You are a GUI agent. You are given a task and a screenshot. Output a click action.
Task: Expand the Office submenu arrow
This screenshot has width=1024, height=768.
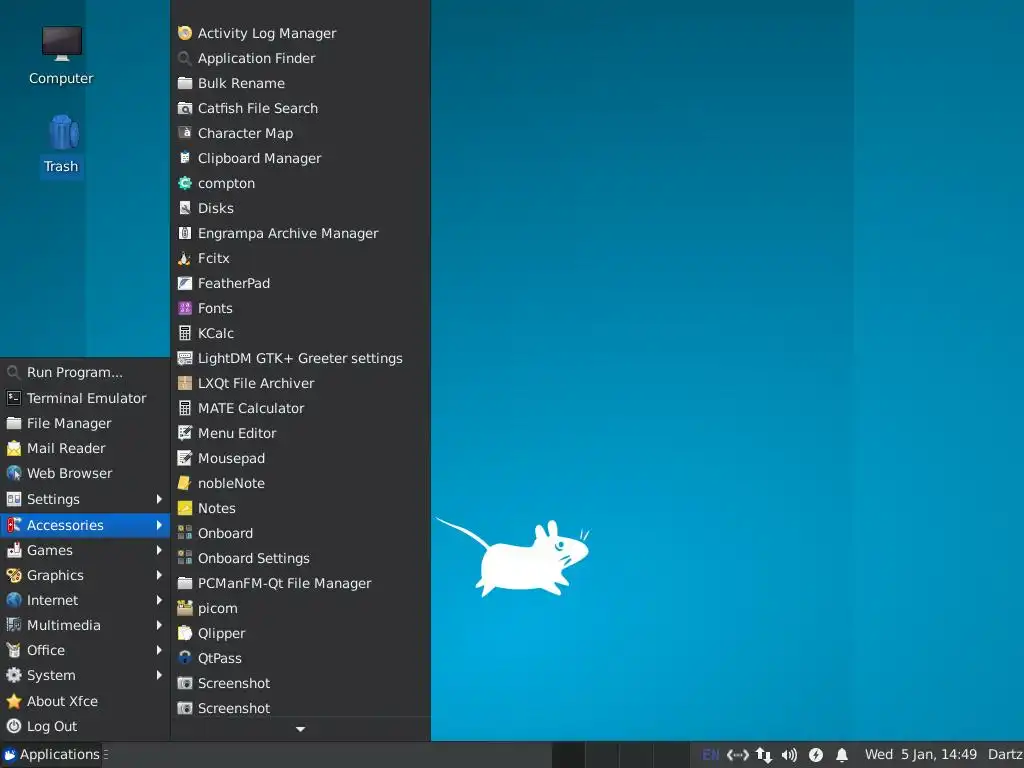coord(159,650)
